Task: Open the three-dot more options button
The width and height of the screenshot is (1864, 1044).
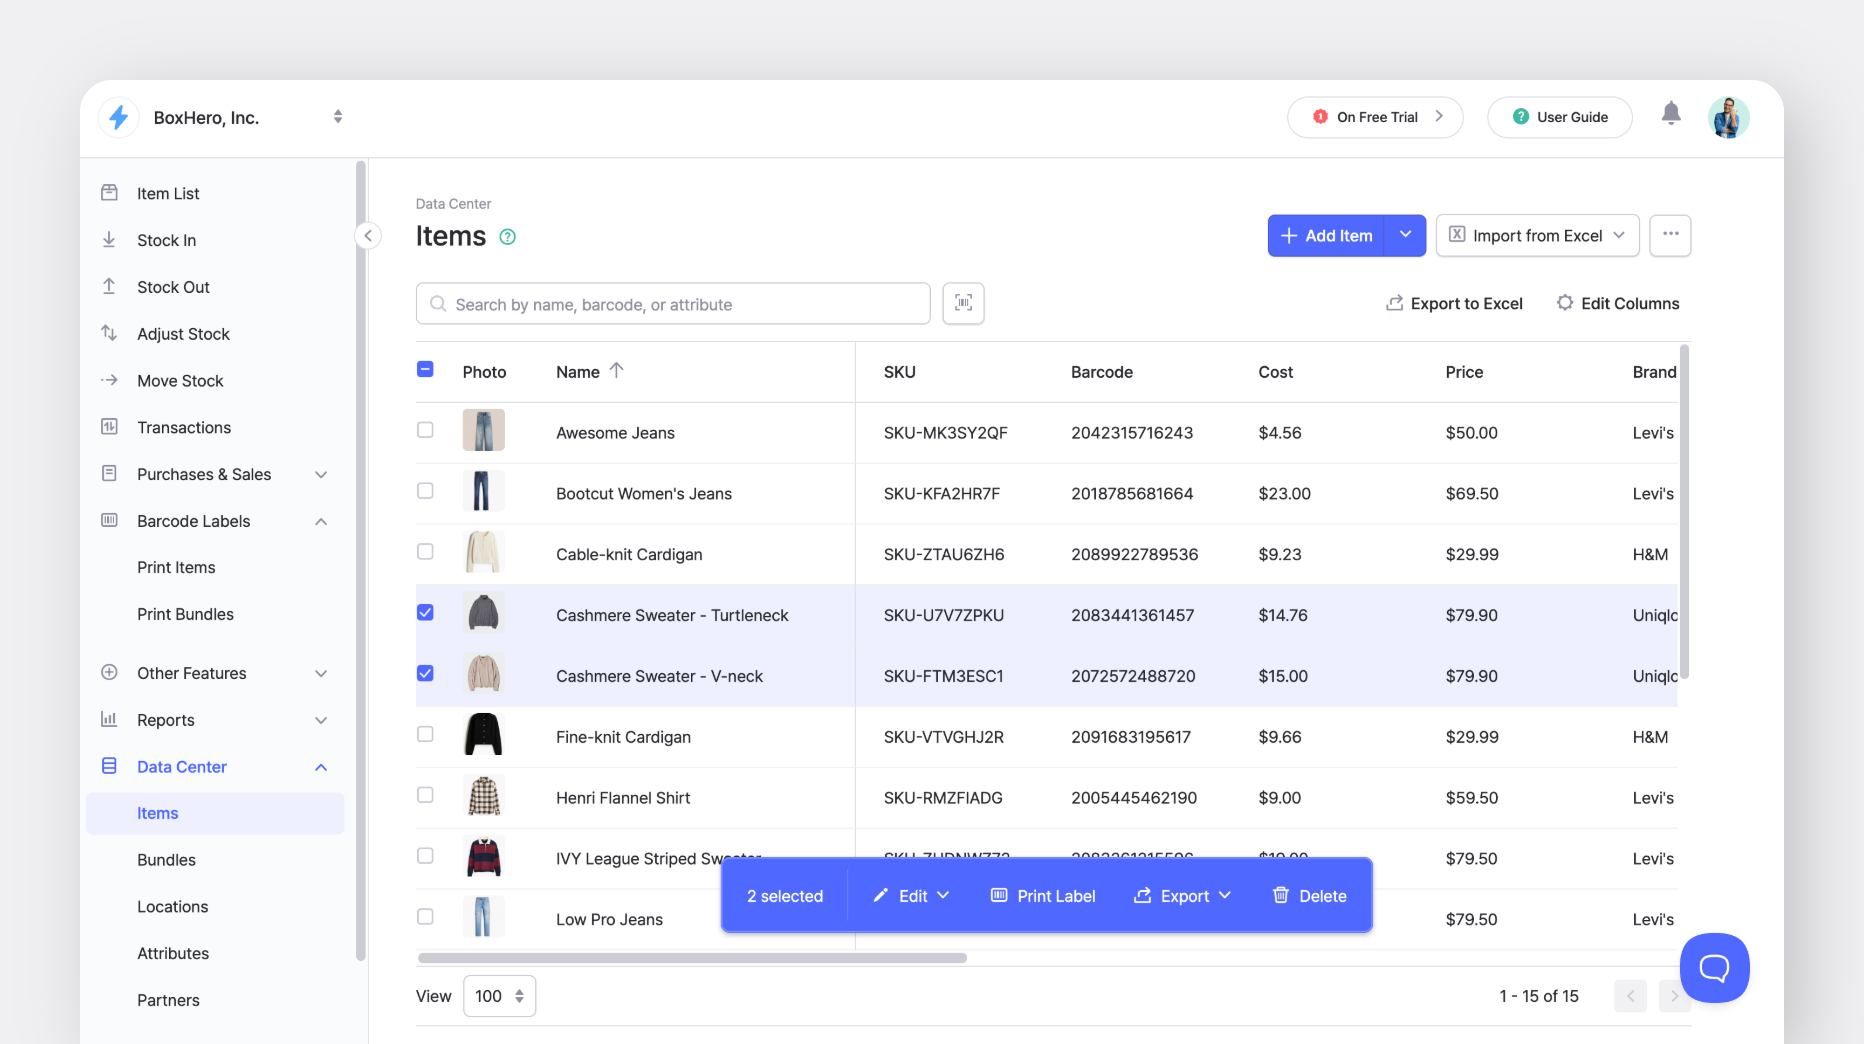Action: click(1670, 235)
